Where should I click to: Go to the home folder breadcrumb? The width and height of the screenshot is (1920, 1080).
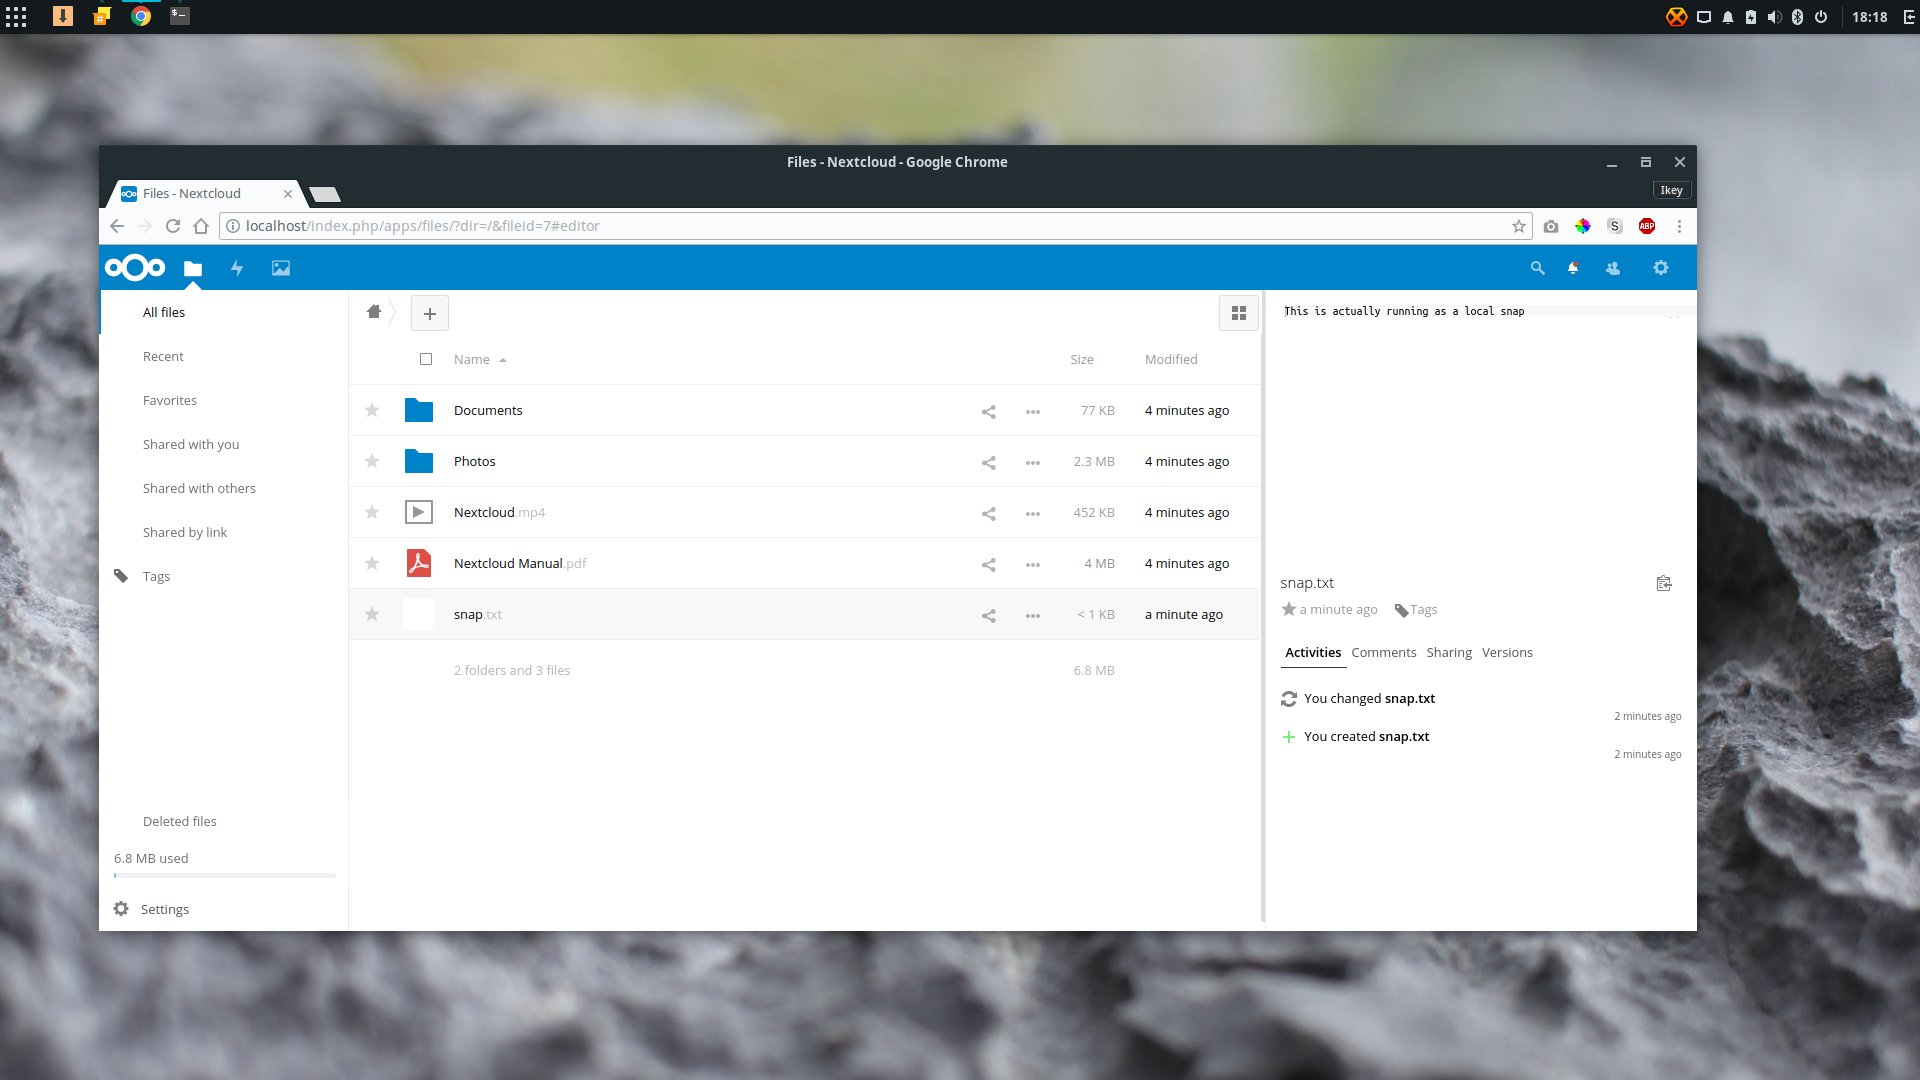pos(374,312)
